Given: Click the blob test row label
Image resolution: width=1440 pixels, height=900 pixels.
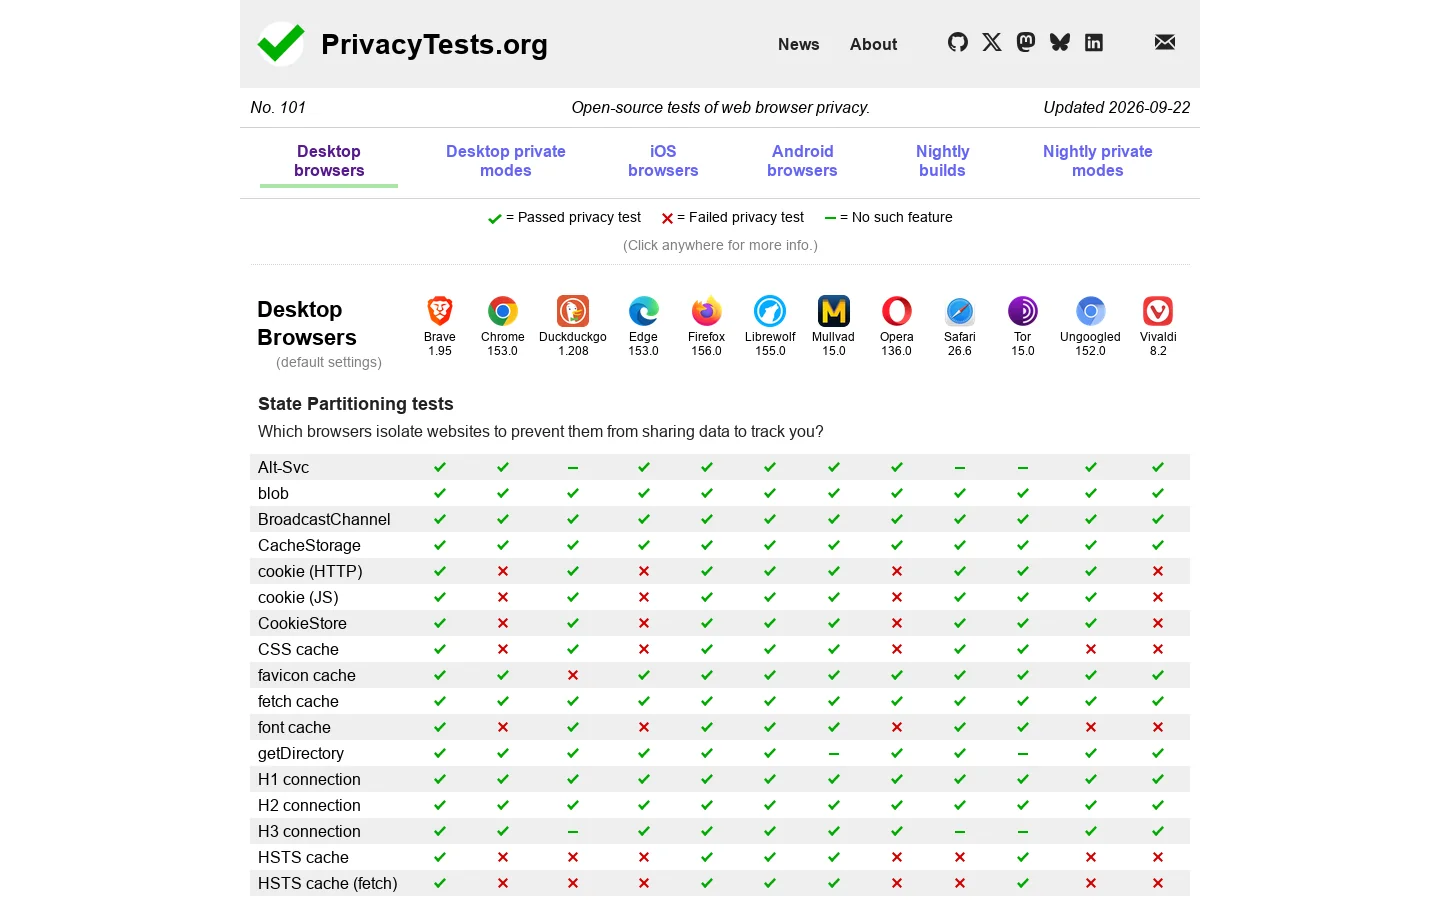Looking at the screenshot, I should pyautogui.click(x=273, y=493).
